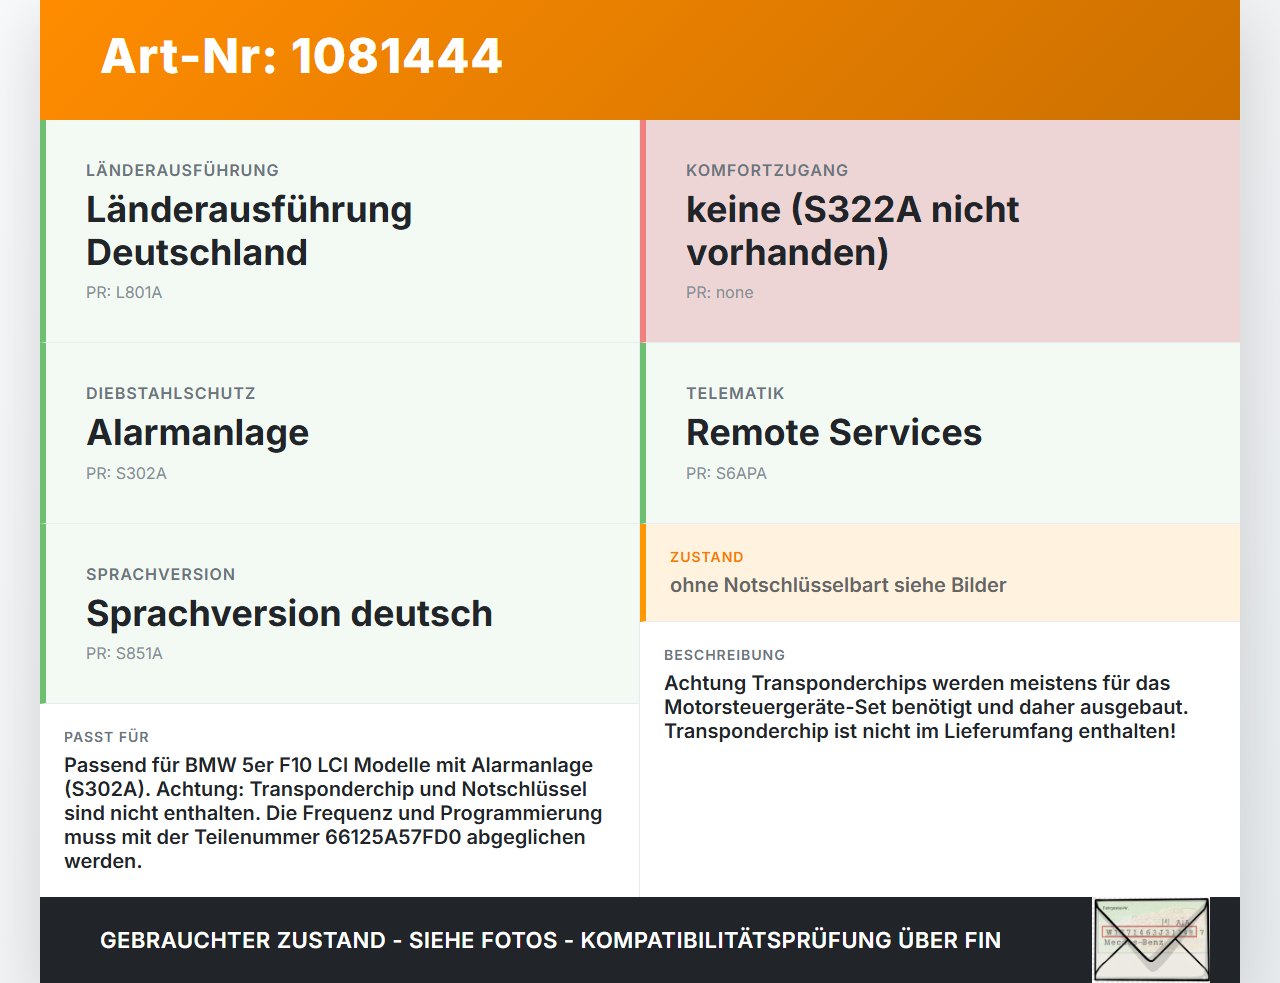Select the Komfortzugang keine card
Image resolution: width=1280 pixels, height=983 pixels.
[940, 231]
